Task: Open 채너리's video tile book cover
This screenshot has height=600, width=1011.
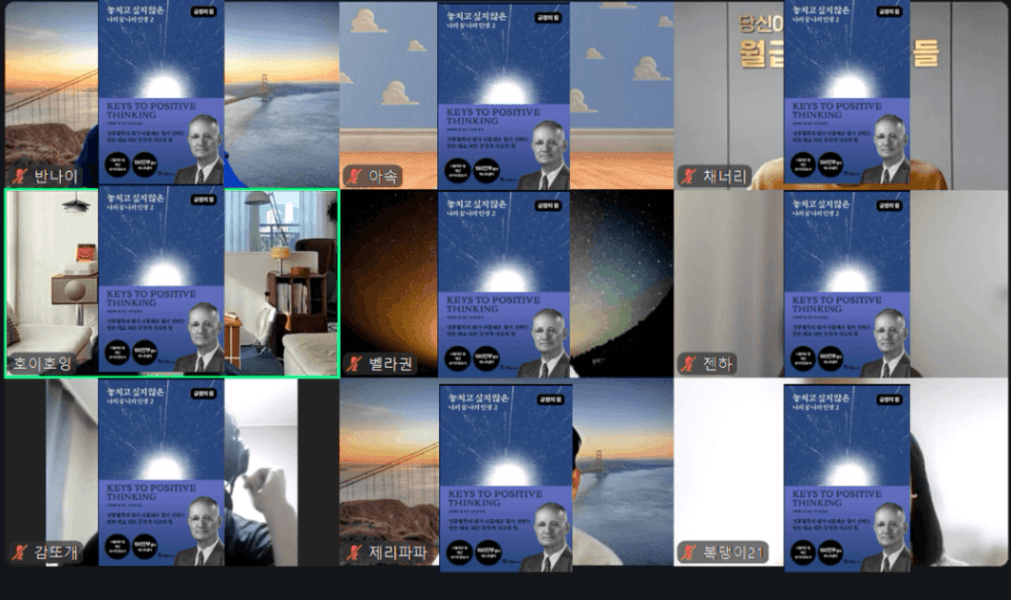Action: tap(847, 93)
